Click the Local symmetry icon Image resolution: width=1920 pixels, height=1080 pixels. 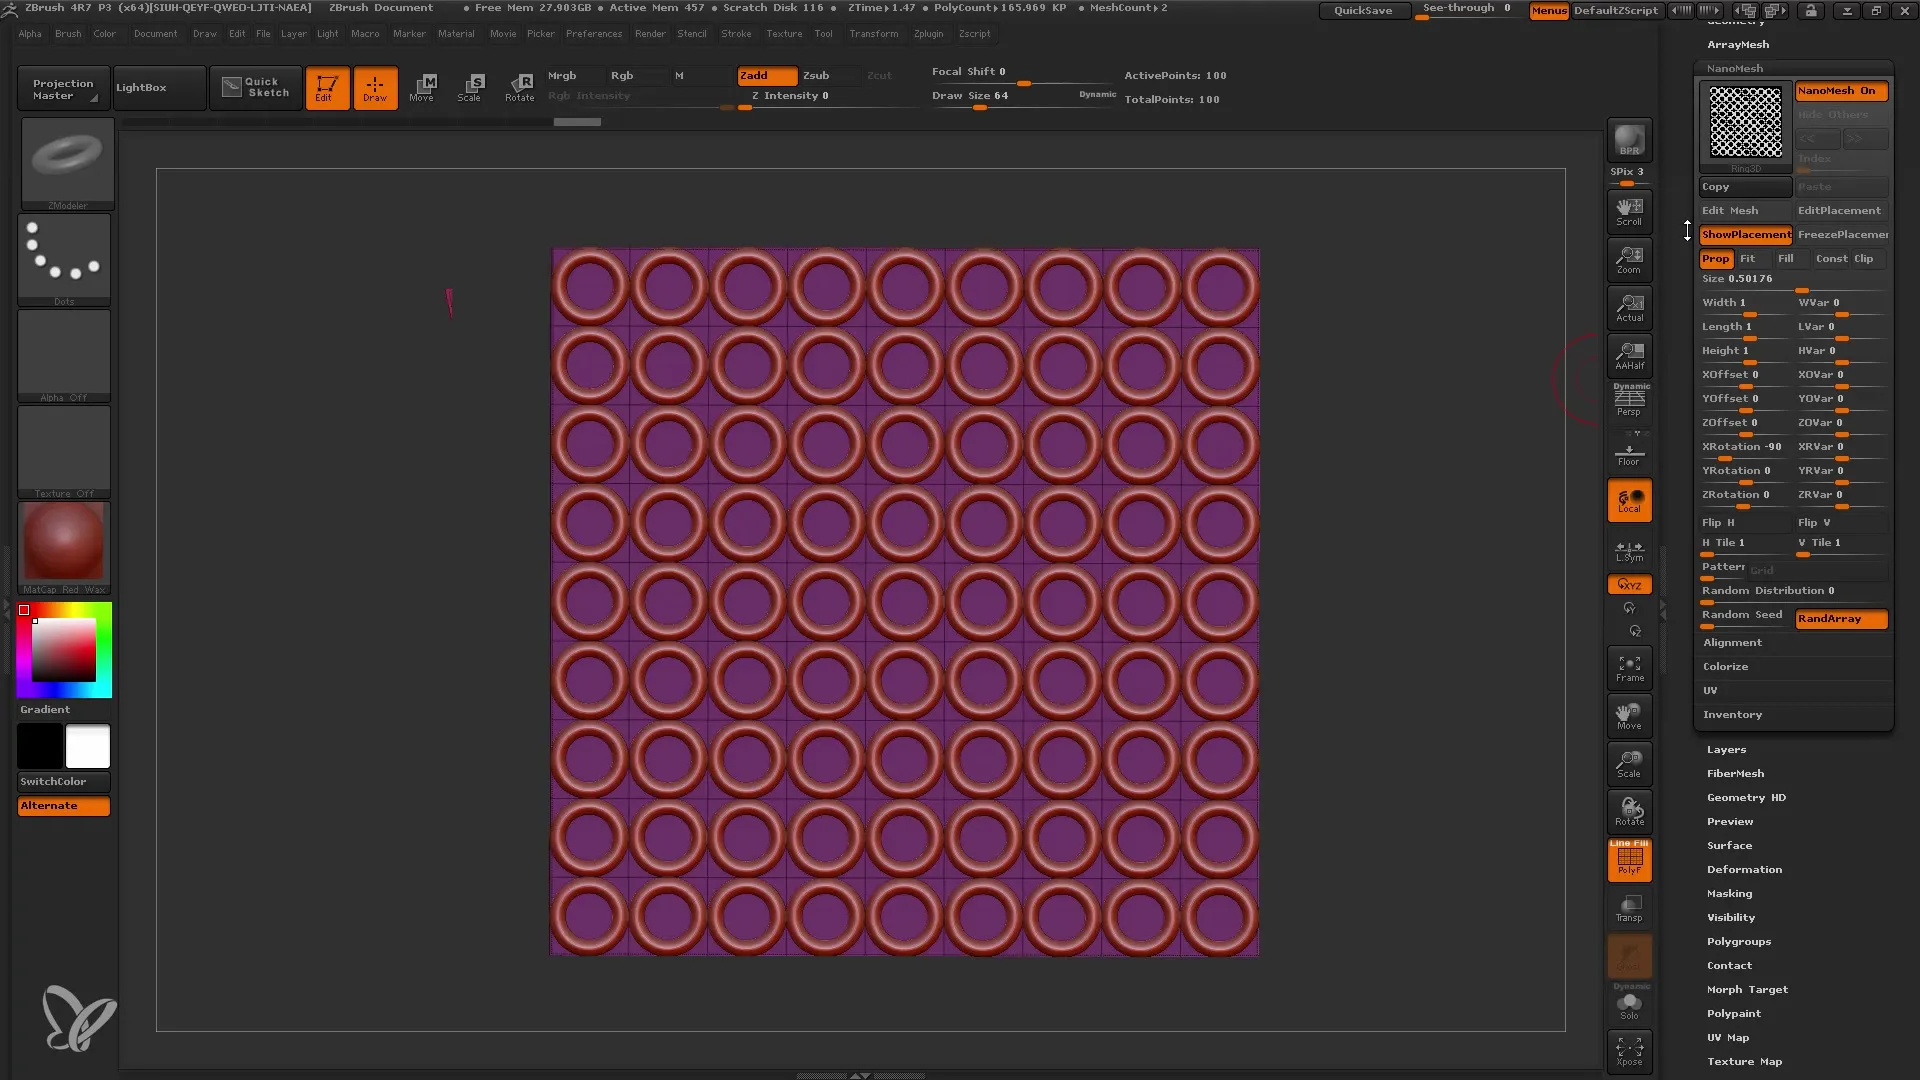click(1630, 547)
